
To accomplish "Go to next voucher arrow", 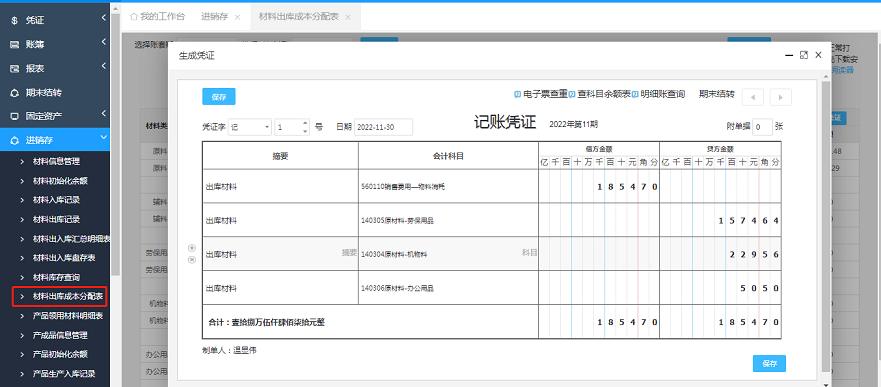I will (x=780, y=97).
